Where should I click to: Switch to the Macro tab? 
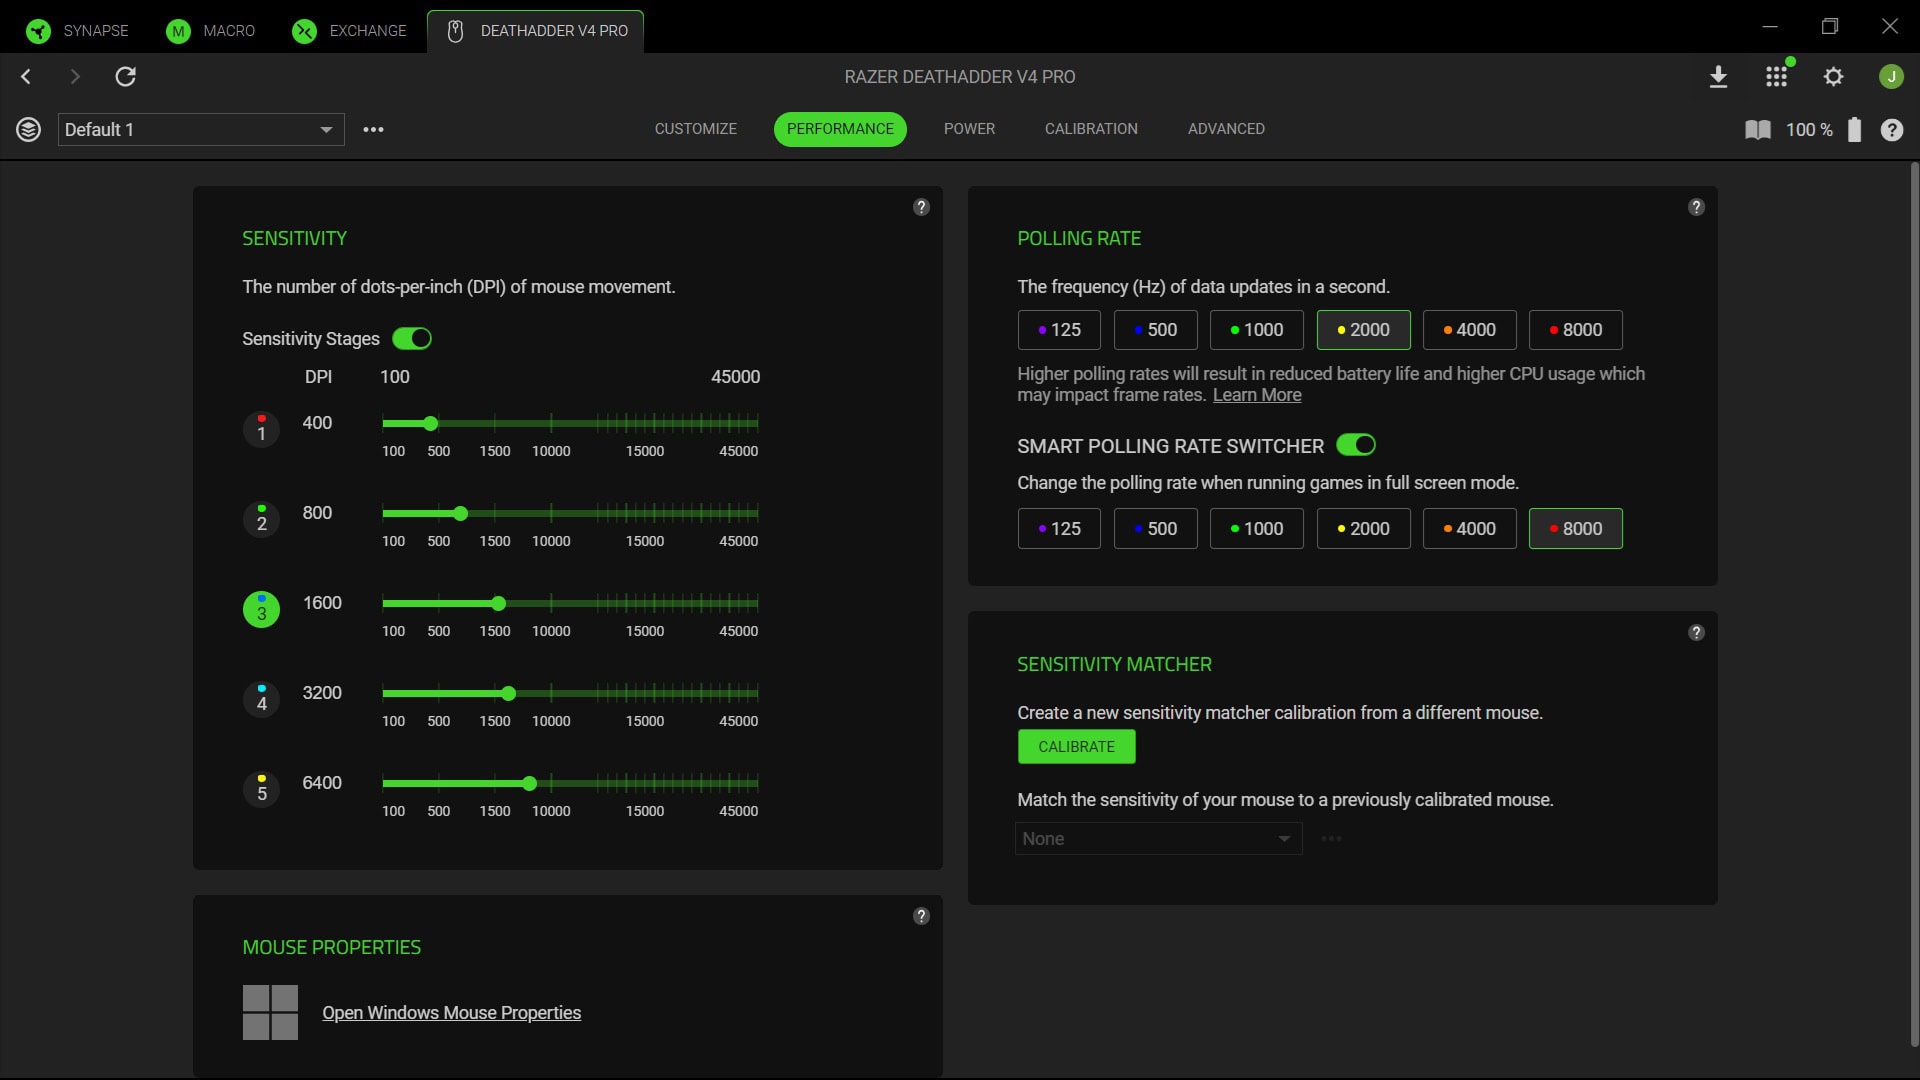coord(211,31)
